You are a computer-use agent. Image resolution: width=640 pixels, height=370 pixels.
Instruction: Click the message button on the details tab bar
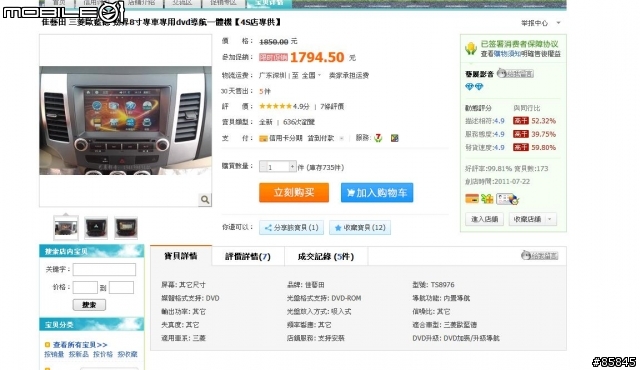540,256
